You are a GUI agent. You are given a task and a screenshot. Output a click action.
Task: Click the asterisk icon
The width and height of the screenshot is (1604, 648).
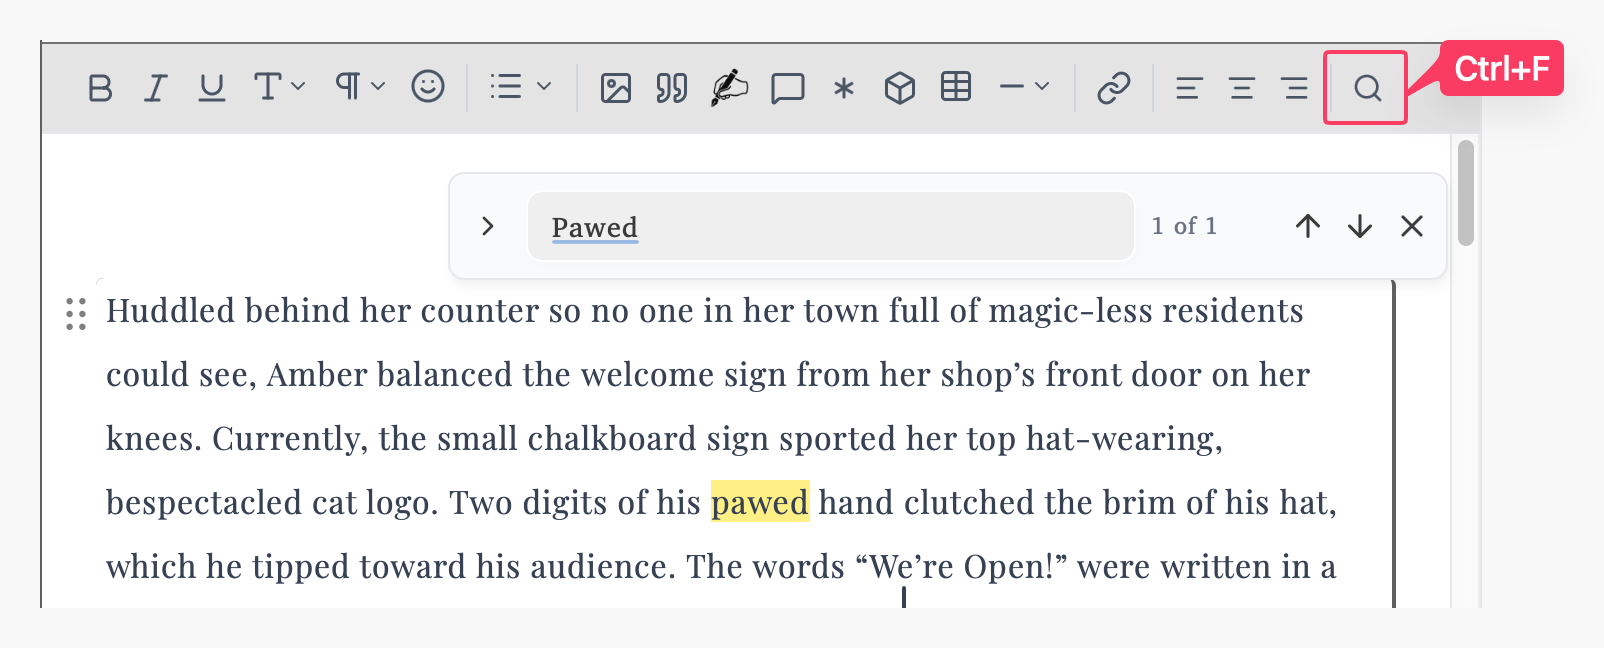point(844,88)
